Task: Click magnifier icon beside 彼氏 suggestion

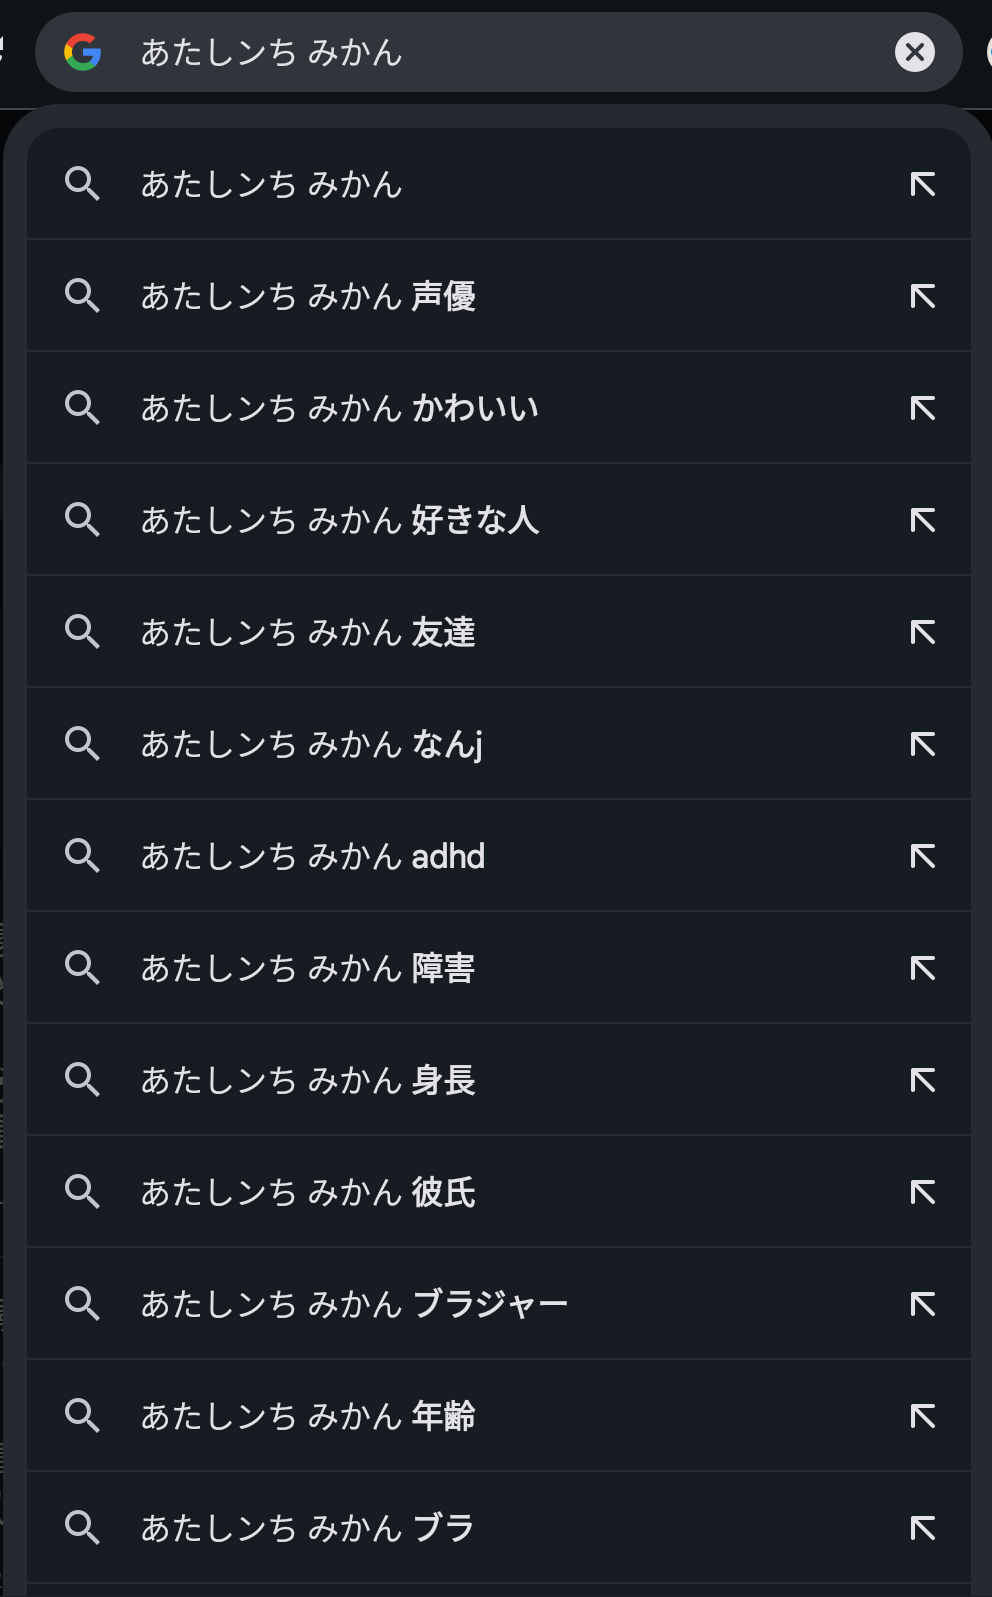Action: click(x=82, y=1192)
